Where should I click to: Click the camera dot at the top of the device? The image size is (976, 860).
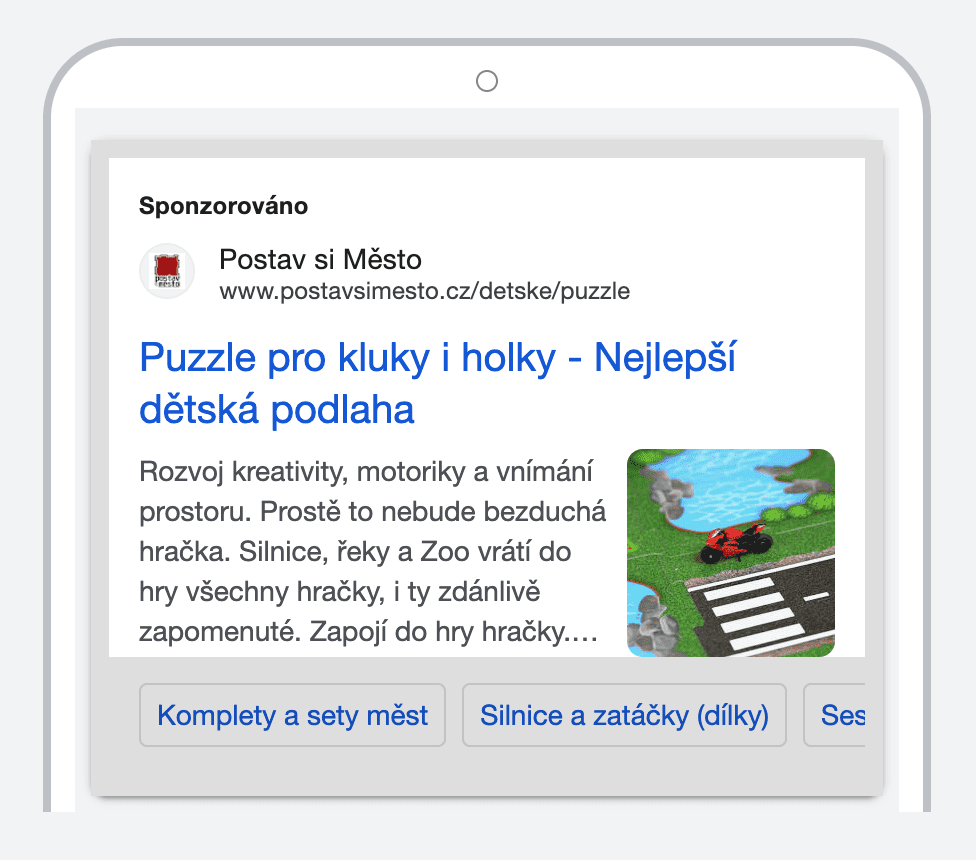487,81
